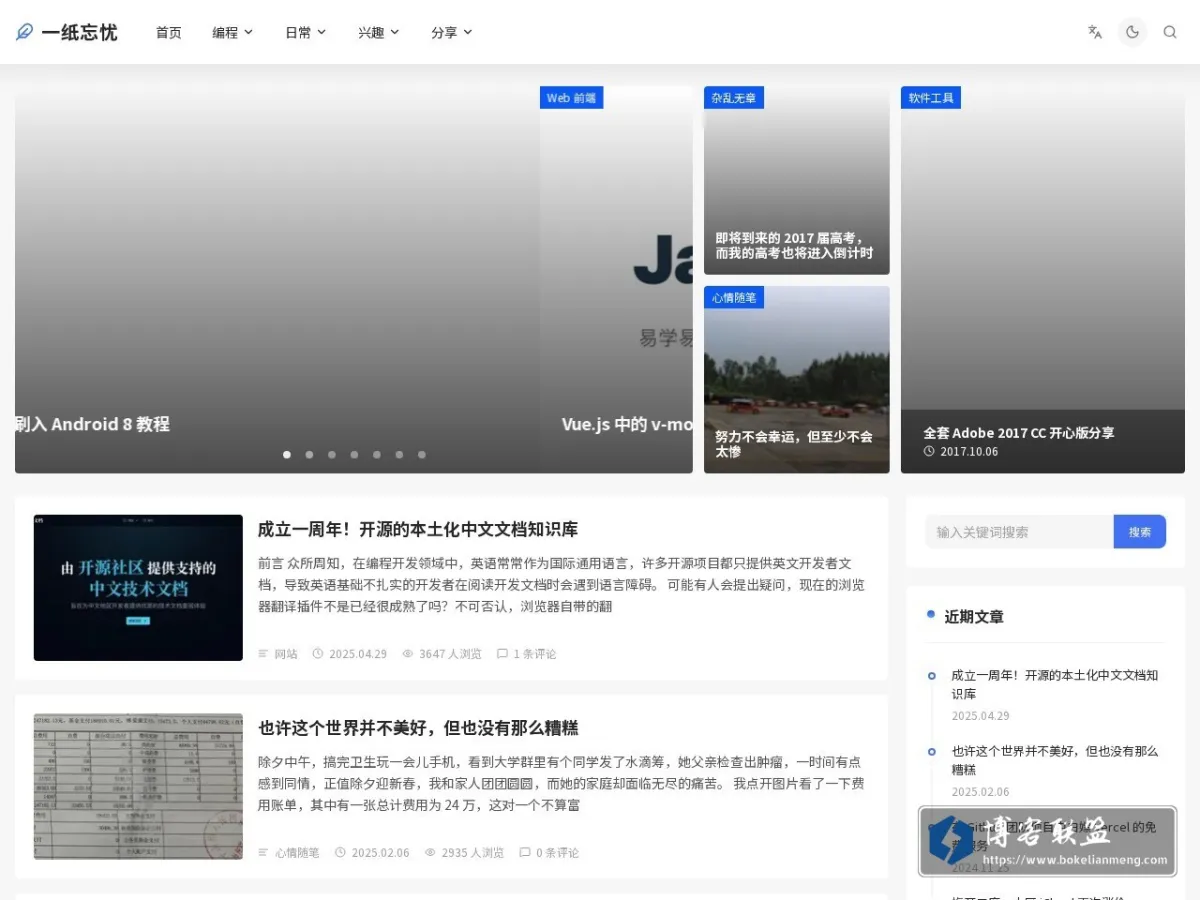This screenshot has width=1200, height=900.
Task: Click the category icon beside 网站
Action: point(264,654)
